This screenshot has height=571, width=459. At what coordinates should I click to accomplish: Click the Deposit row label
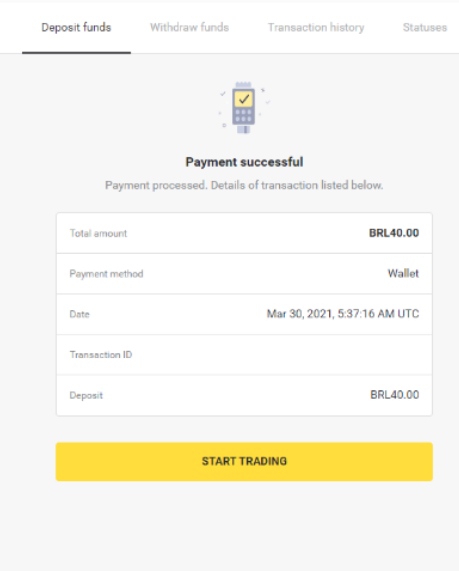(x=86, y=395)
